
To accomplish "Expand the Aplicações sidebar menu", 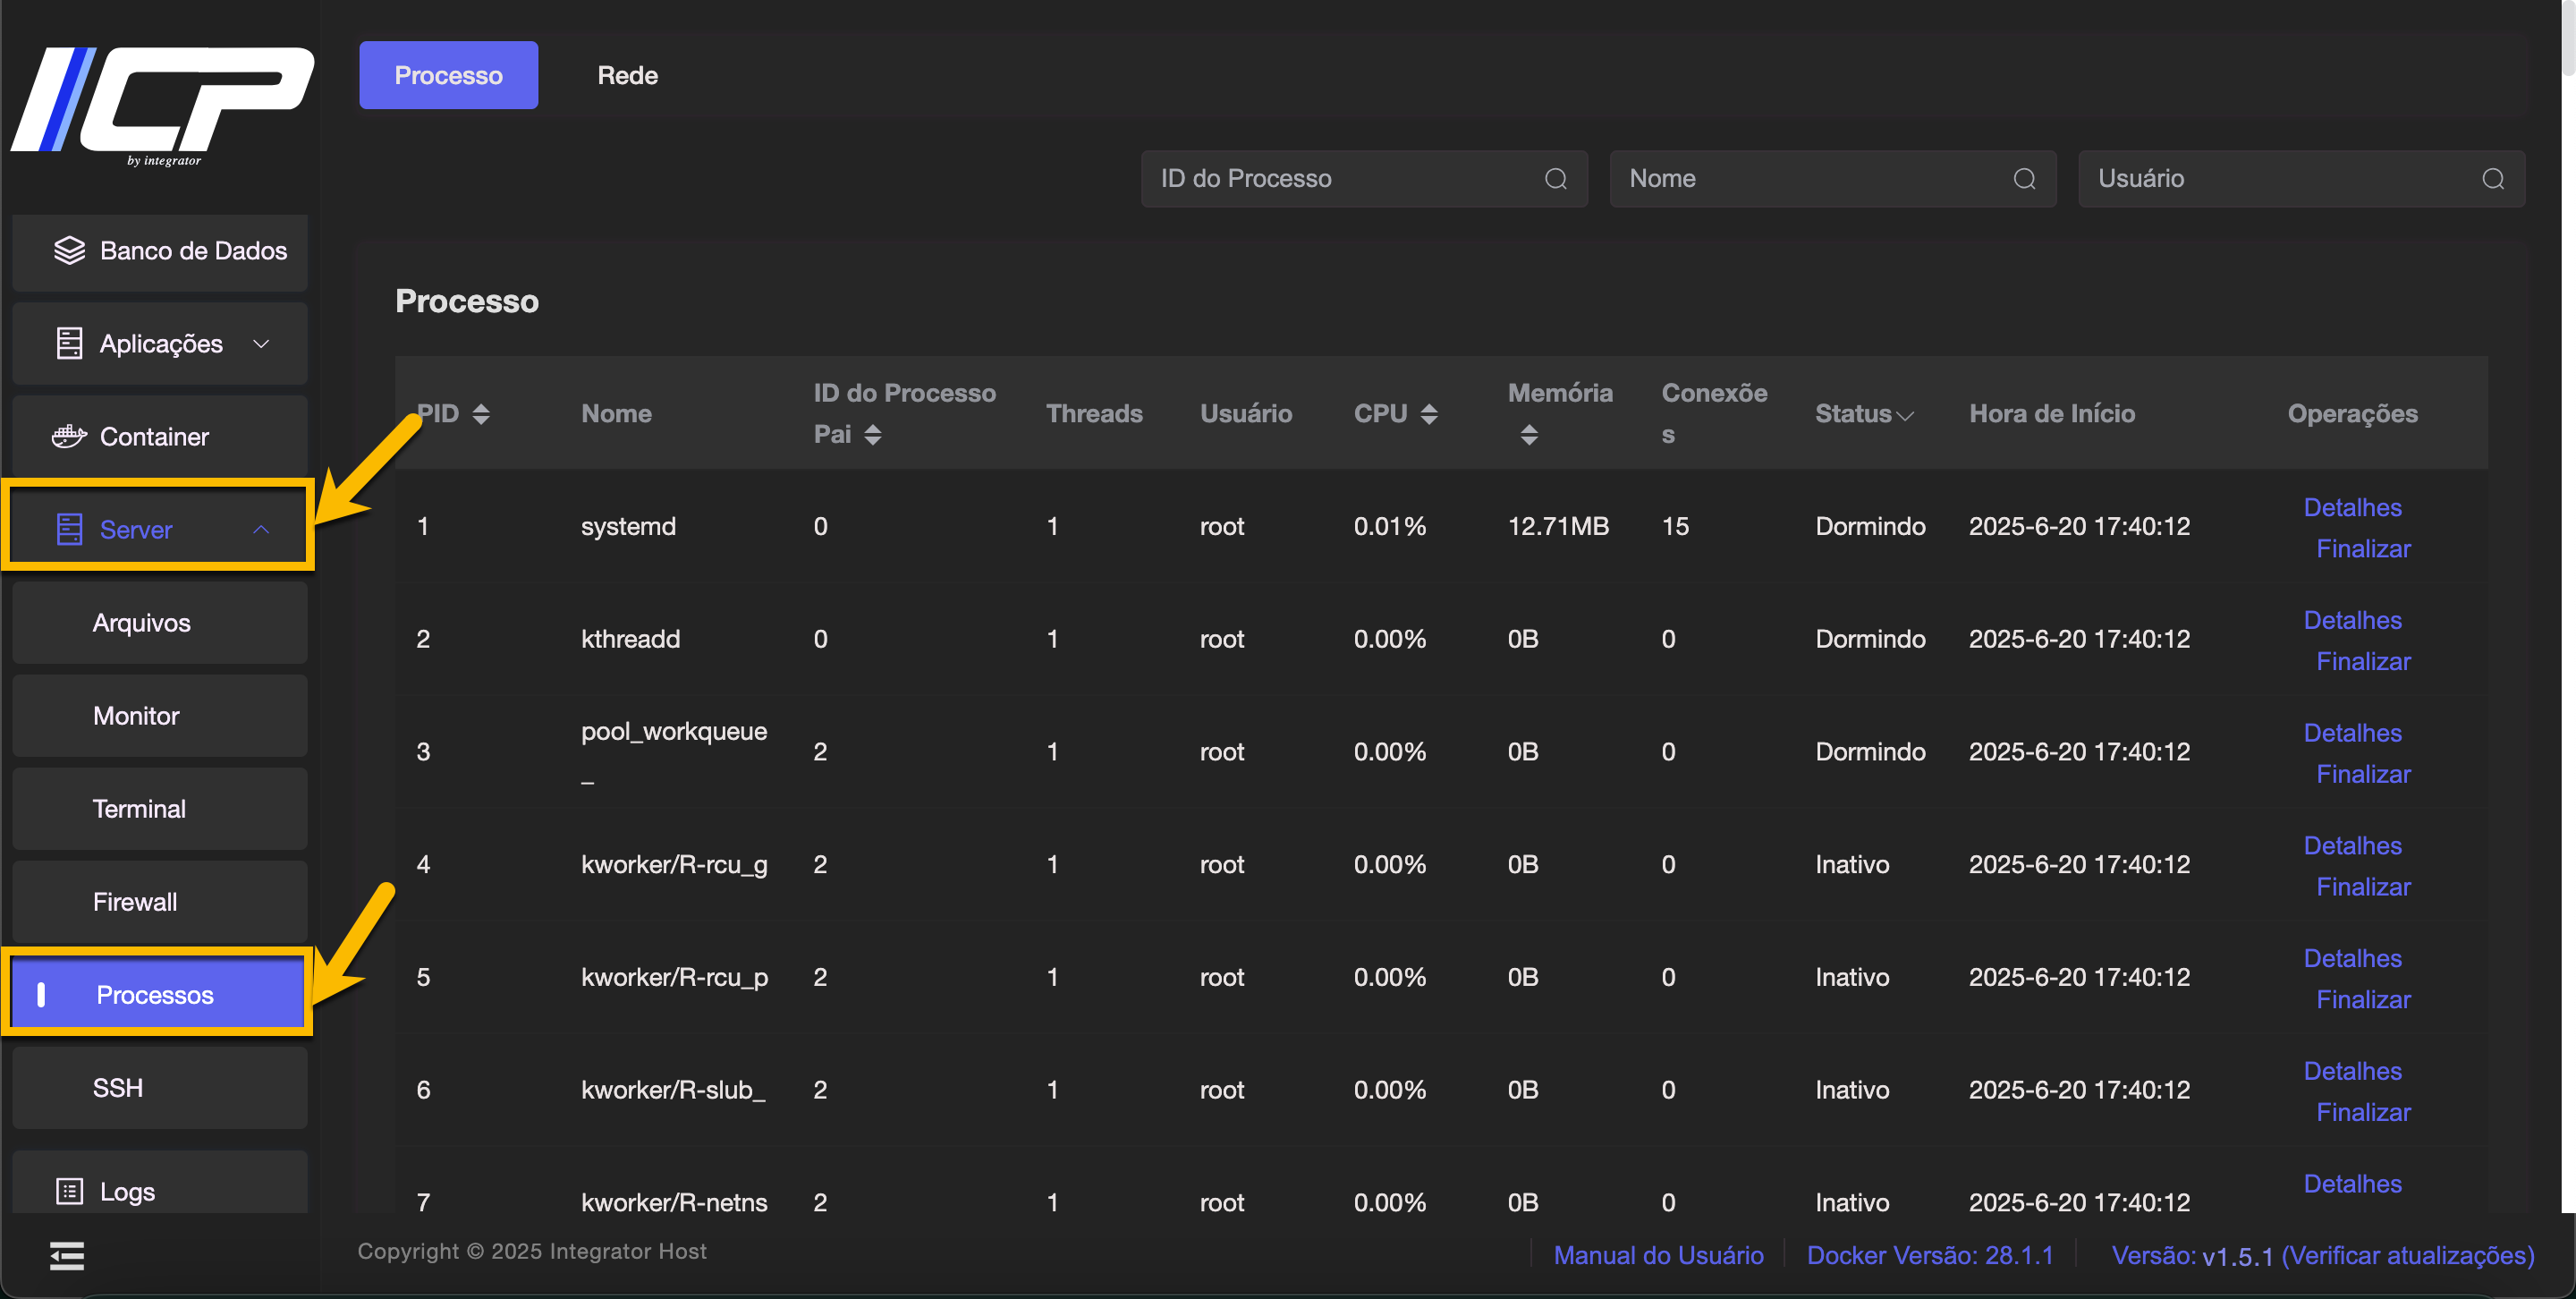I will [160, 344].
